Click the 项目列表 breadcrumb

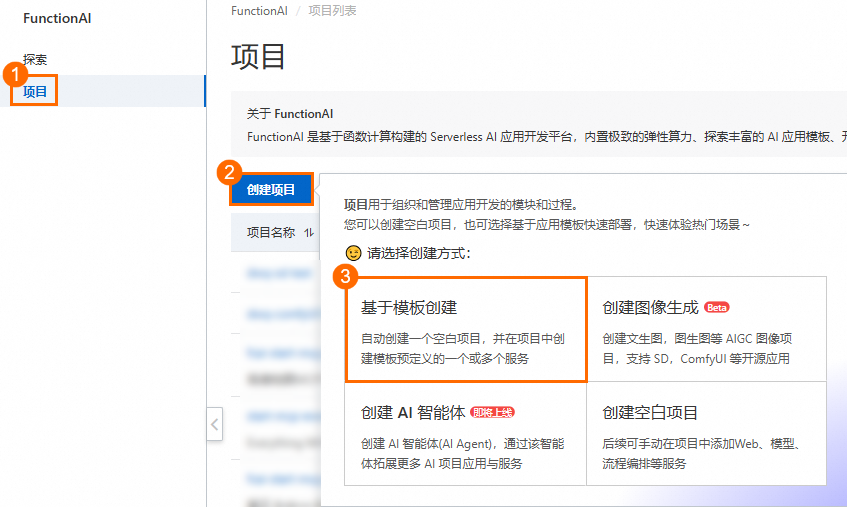(x=332, y=11)
